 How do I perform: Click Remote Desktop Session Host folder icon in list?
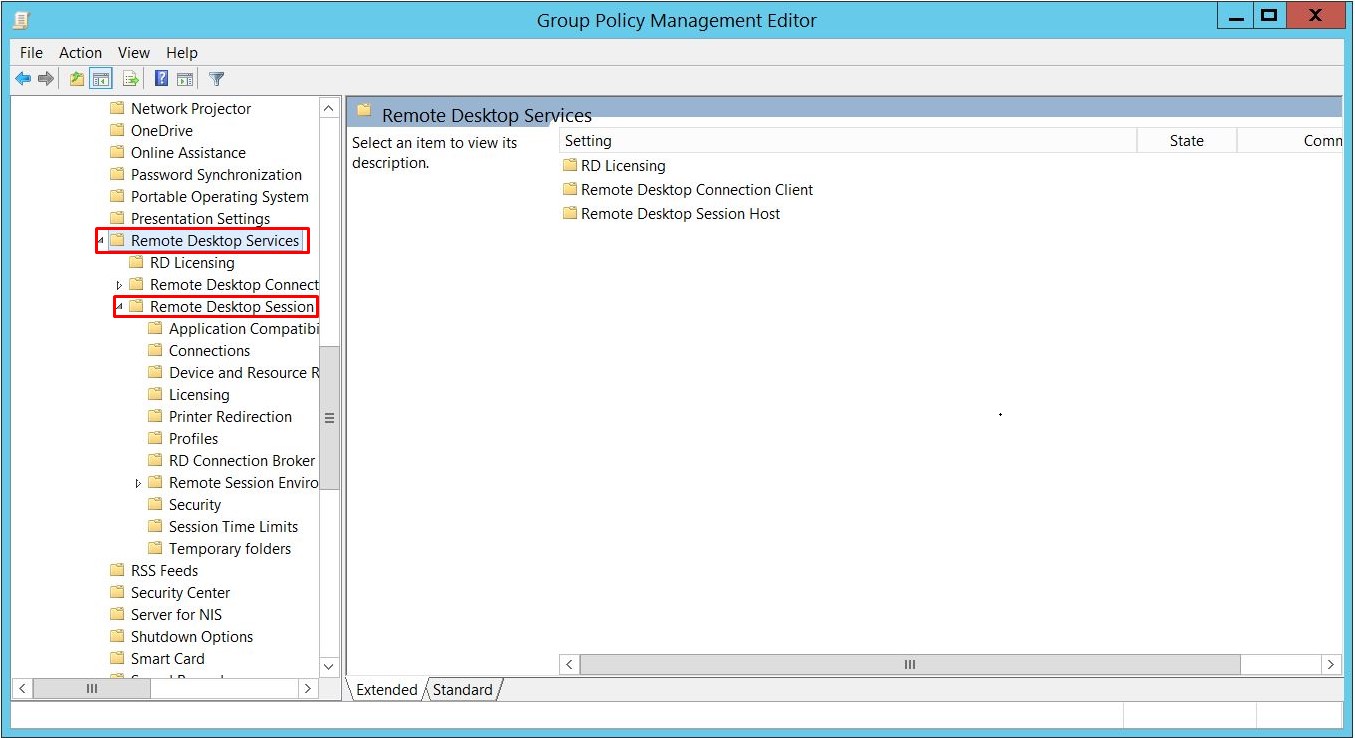coord(570,213)
